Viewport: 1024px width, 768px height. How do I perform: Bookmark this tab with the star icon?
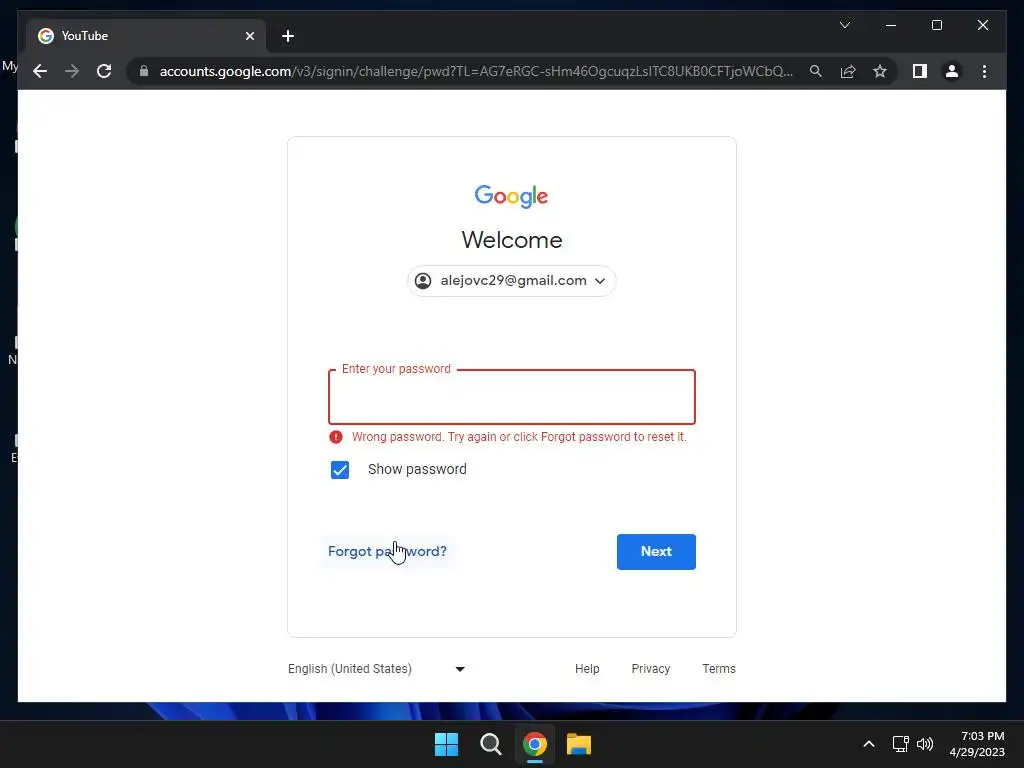point(880,71)
